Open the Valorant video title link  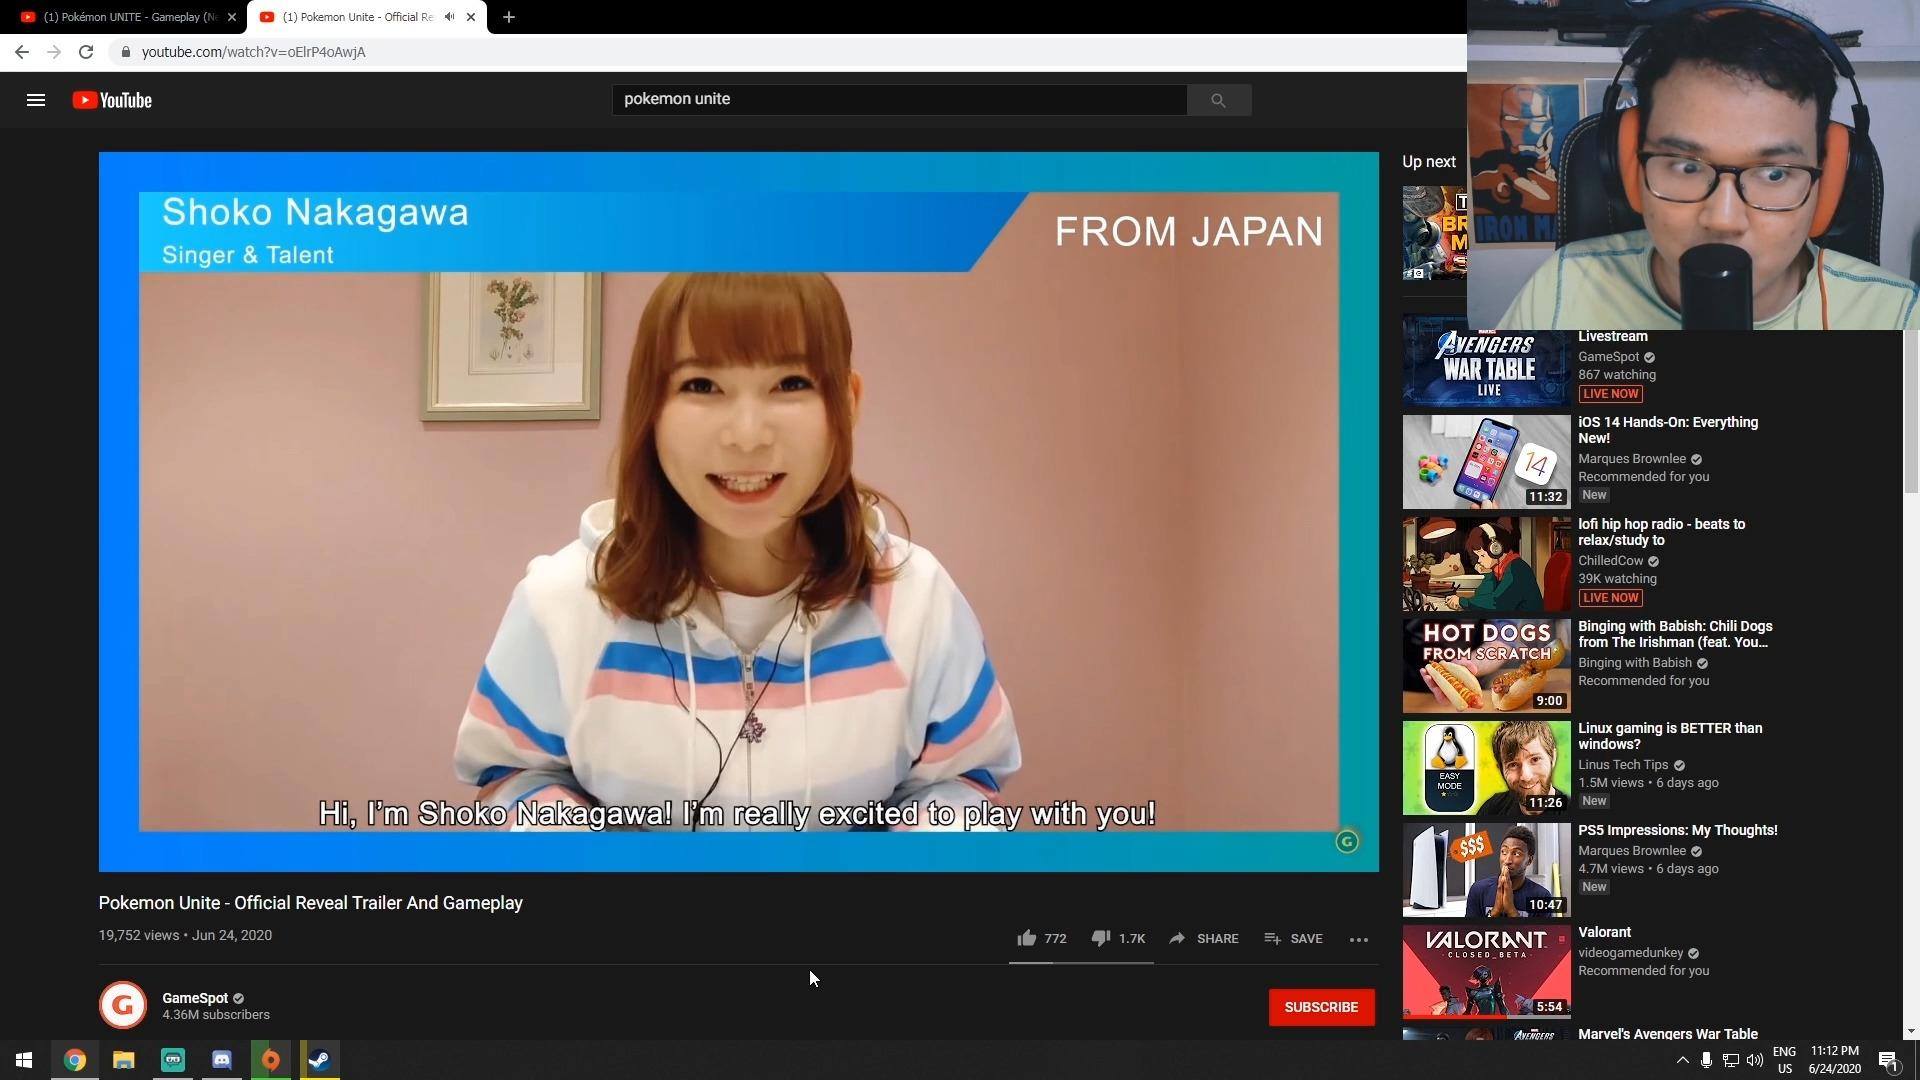1604,932
